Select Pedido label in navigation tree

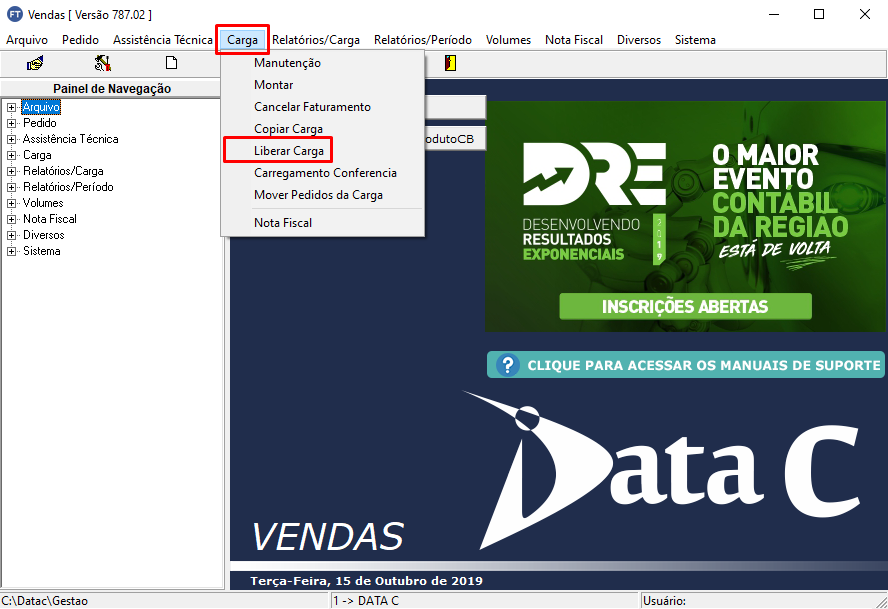point(40,123)
